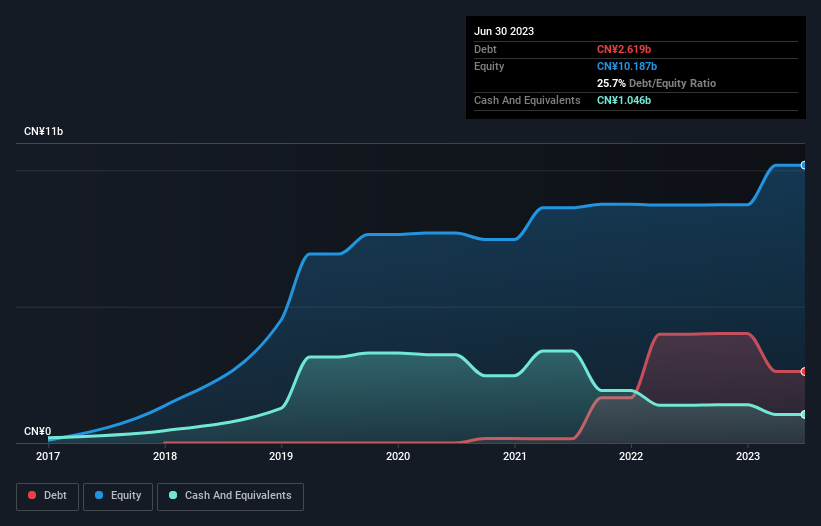Click the teal Cash And Equivalents legend dot
The image size is (821, 526).
[173, 495]
